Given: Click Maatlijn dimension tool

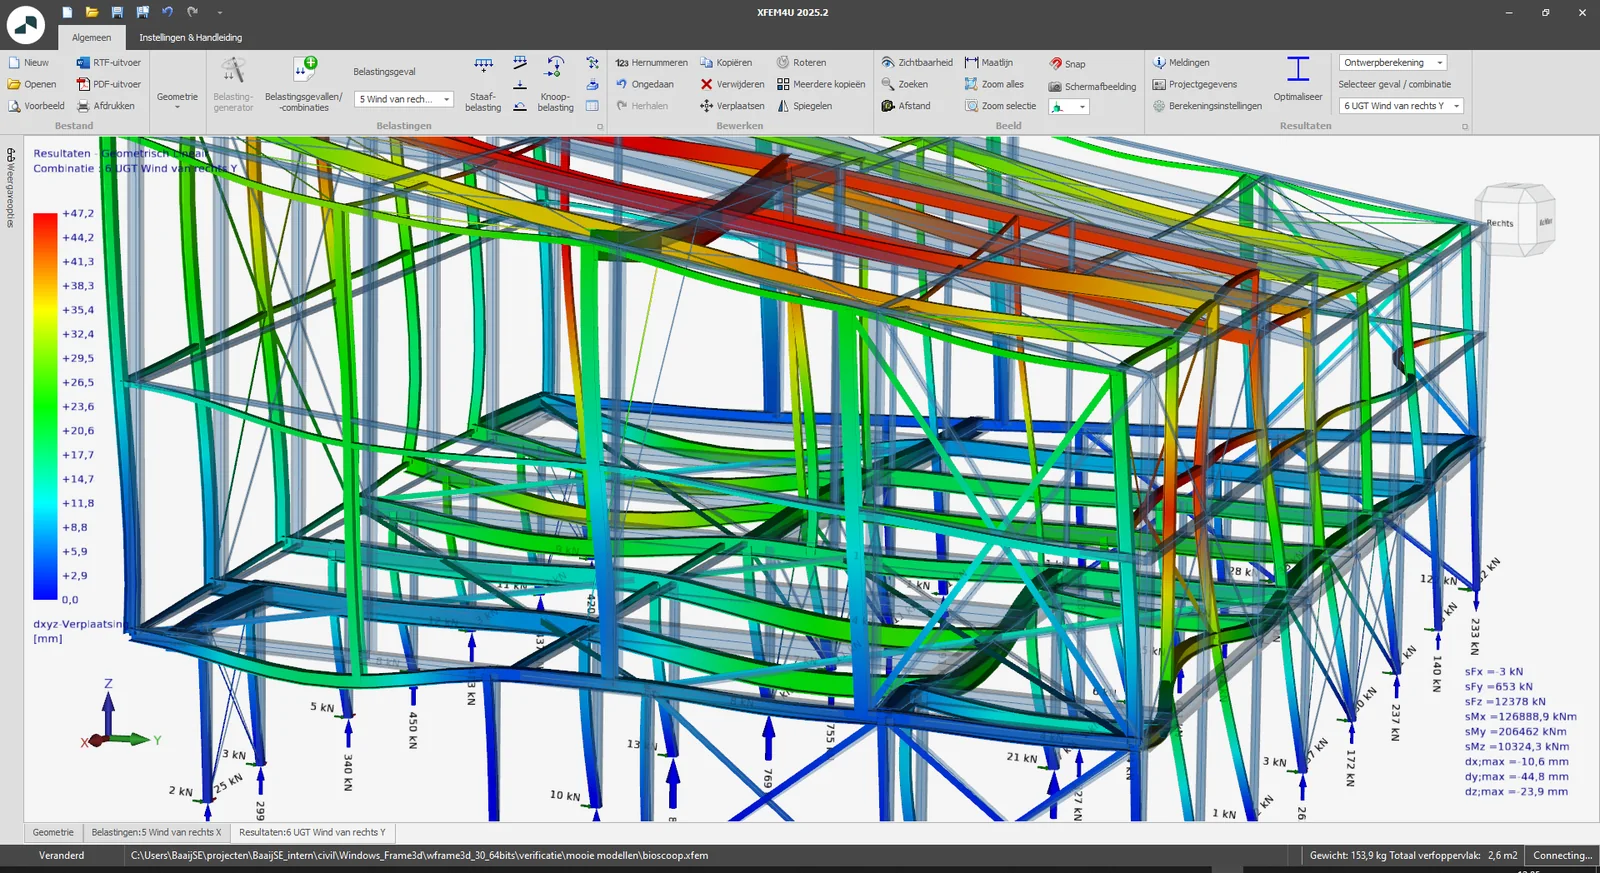Looking at the screenshot, I should (x=988, y=62).
